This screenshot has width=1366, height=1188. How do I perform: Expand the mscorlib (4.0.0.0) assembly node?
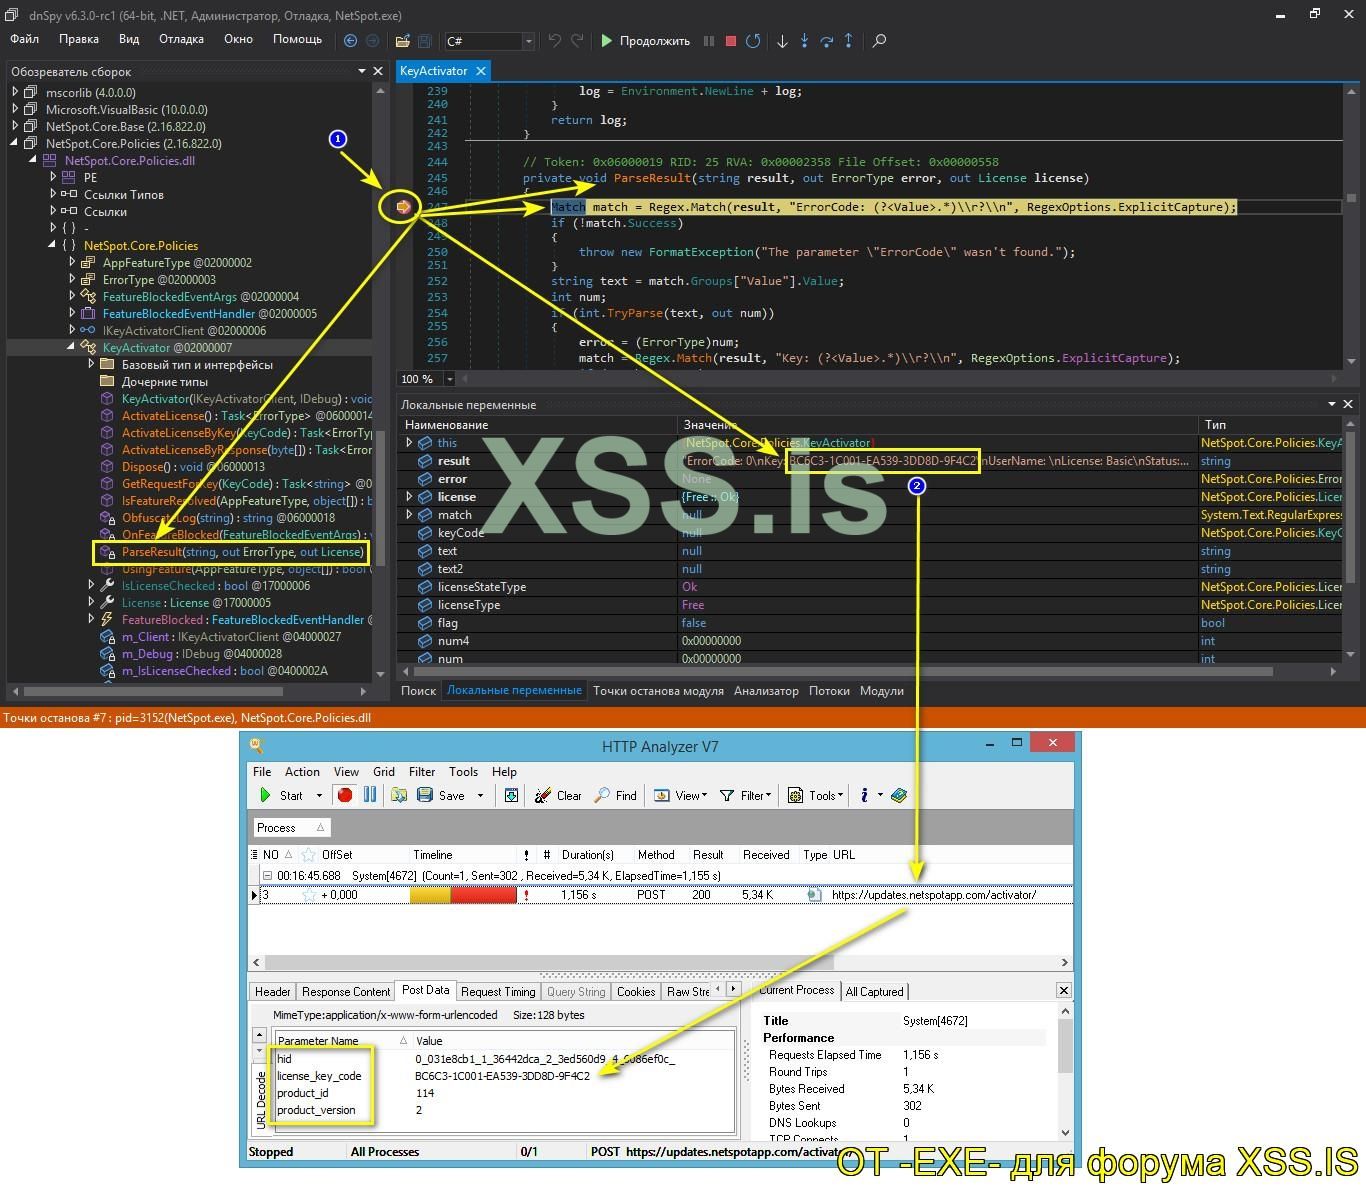15,92
